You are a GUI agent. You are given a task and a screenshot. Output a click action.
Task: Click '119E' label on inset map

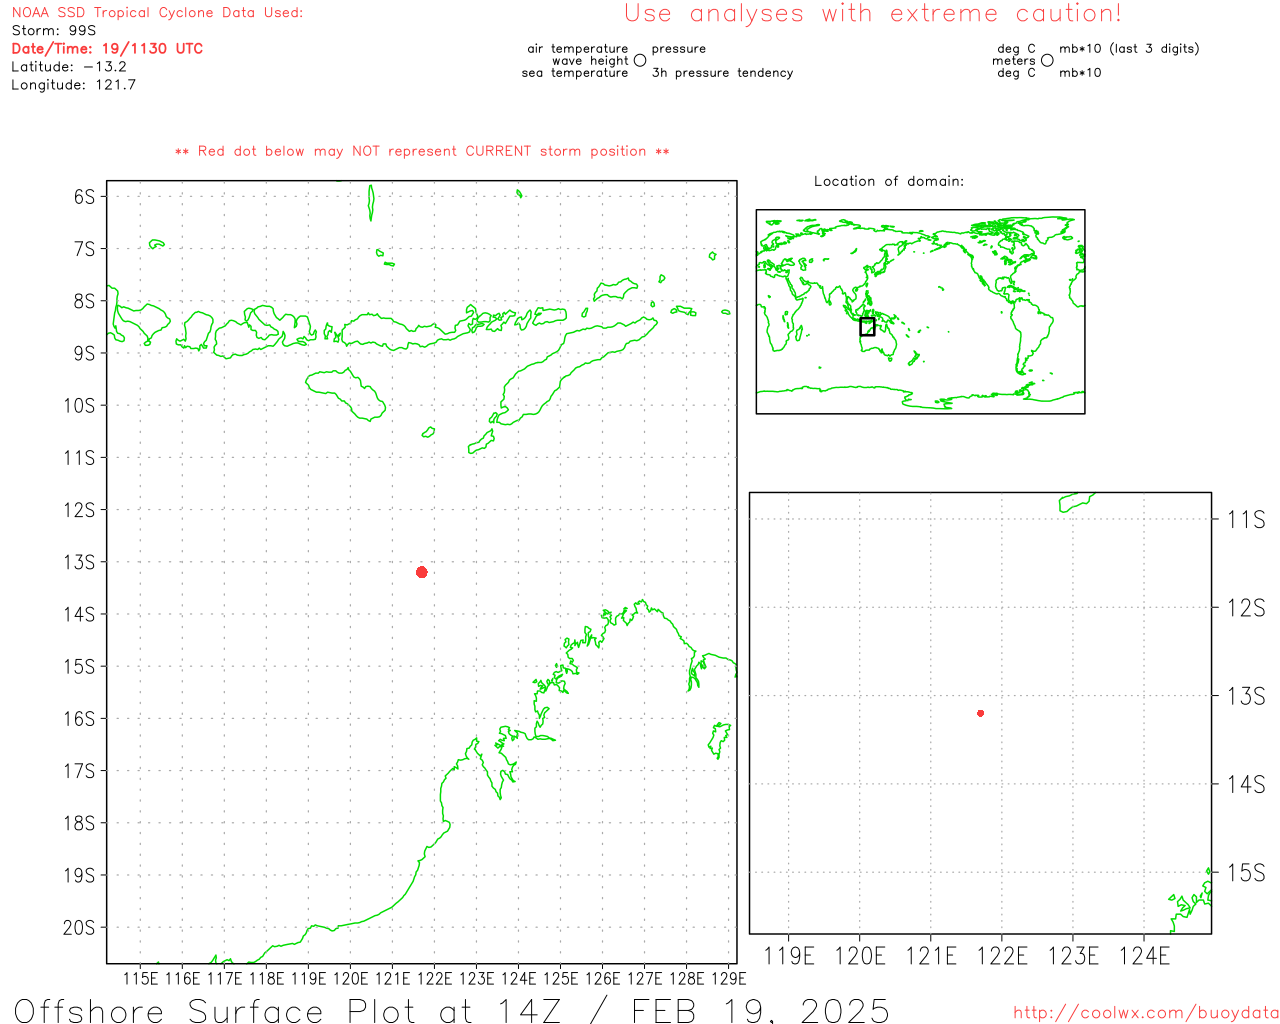(x=789, y=956)
